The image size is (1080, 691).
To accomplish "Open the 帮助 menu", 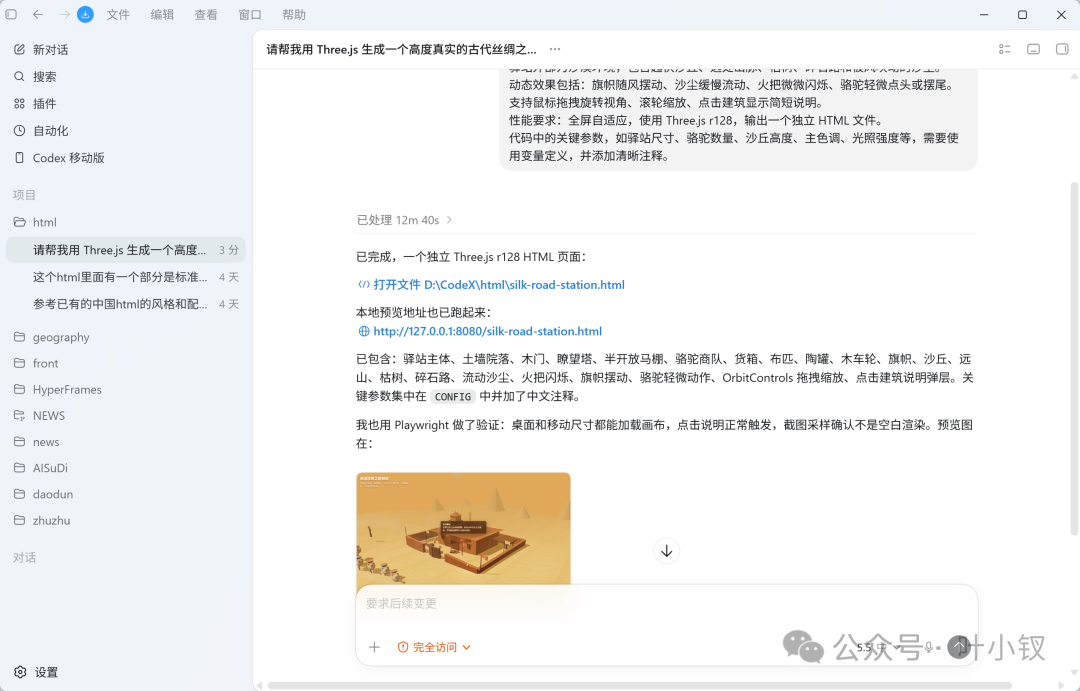I will 293,14.
